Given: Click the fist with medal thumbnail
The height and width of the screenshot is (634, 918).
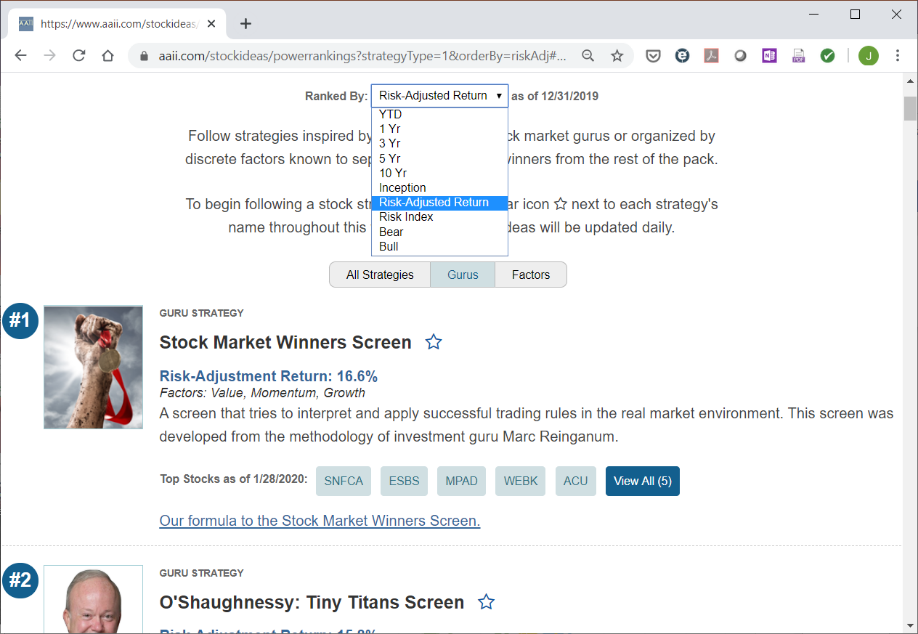Looking at the screenshot, I should coord(93,367).
